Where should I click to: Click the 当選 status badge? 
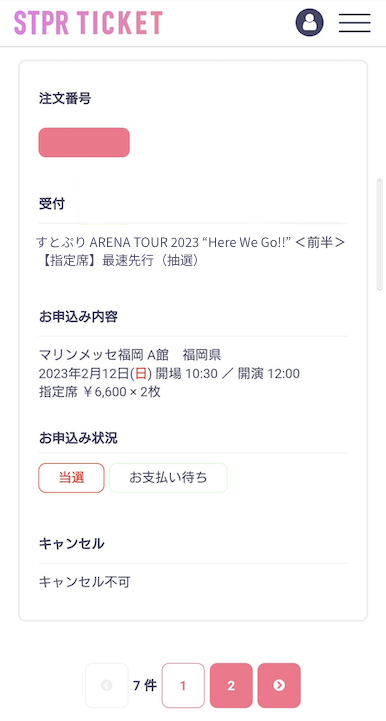71,478
